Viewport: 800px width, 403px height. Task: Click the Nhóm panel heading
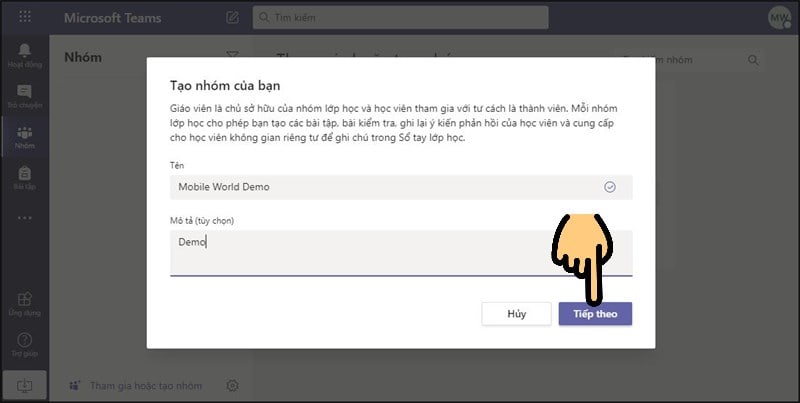pyautogui.click(x=83, y=57)
